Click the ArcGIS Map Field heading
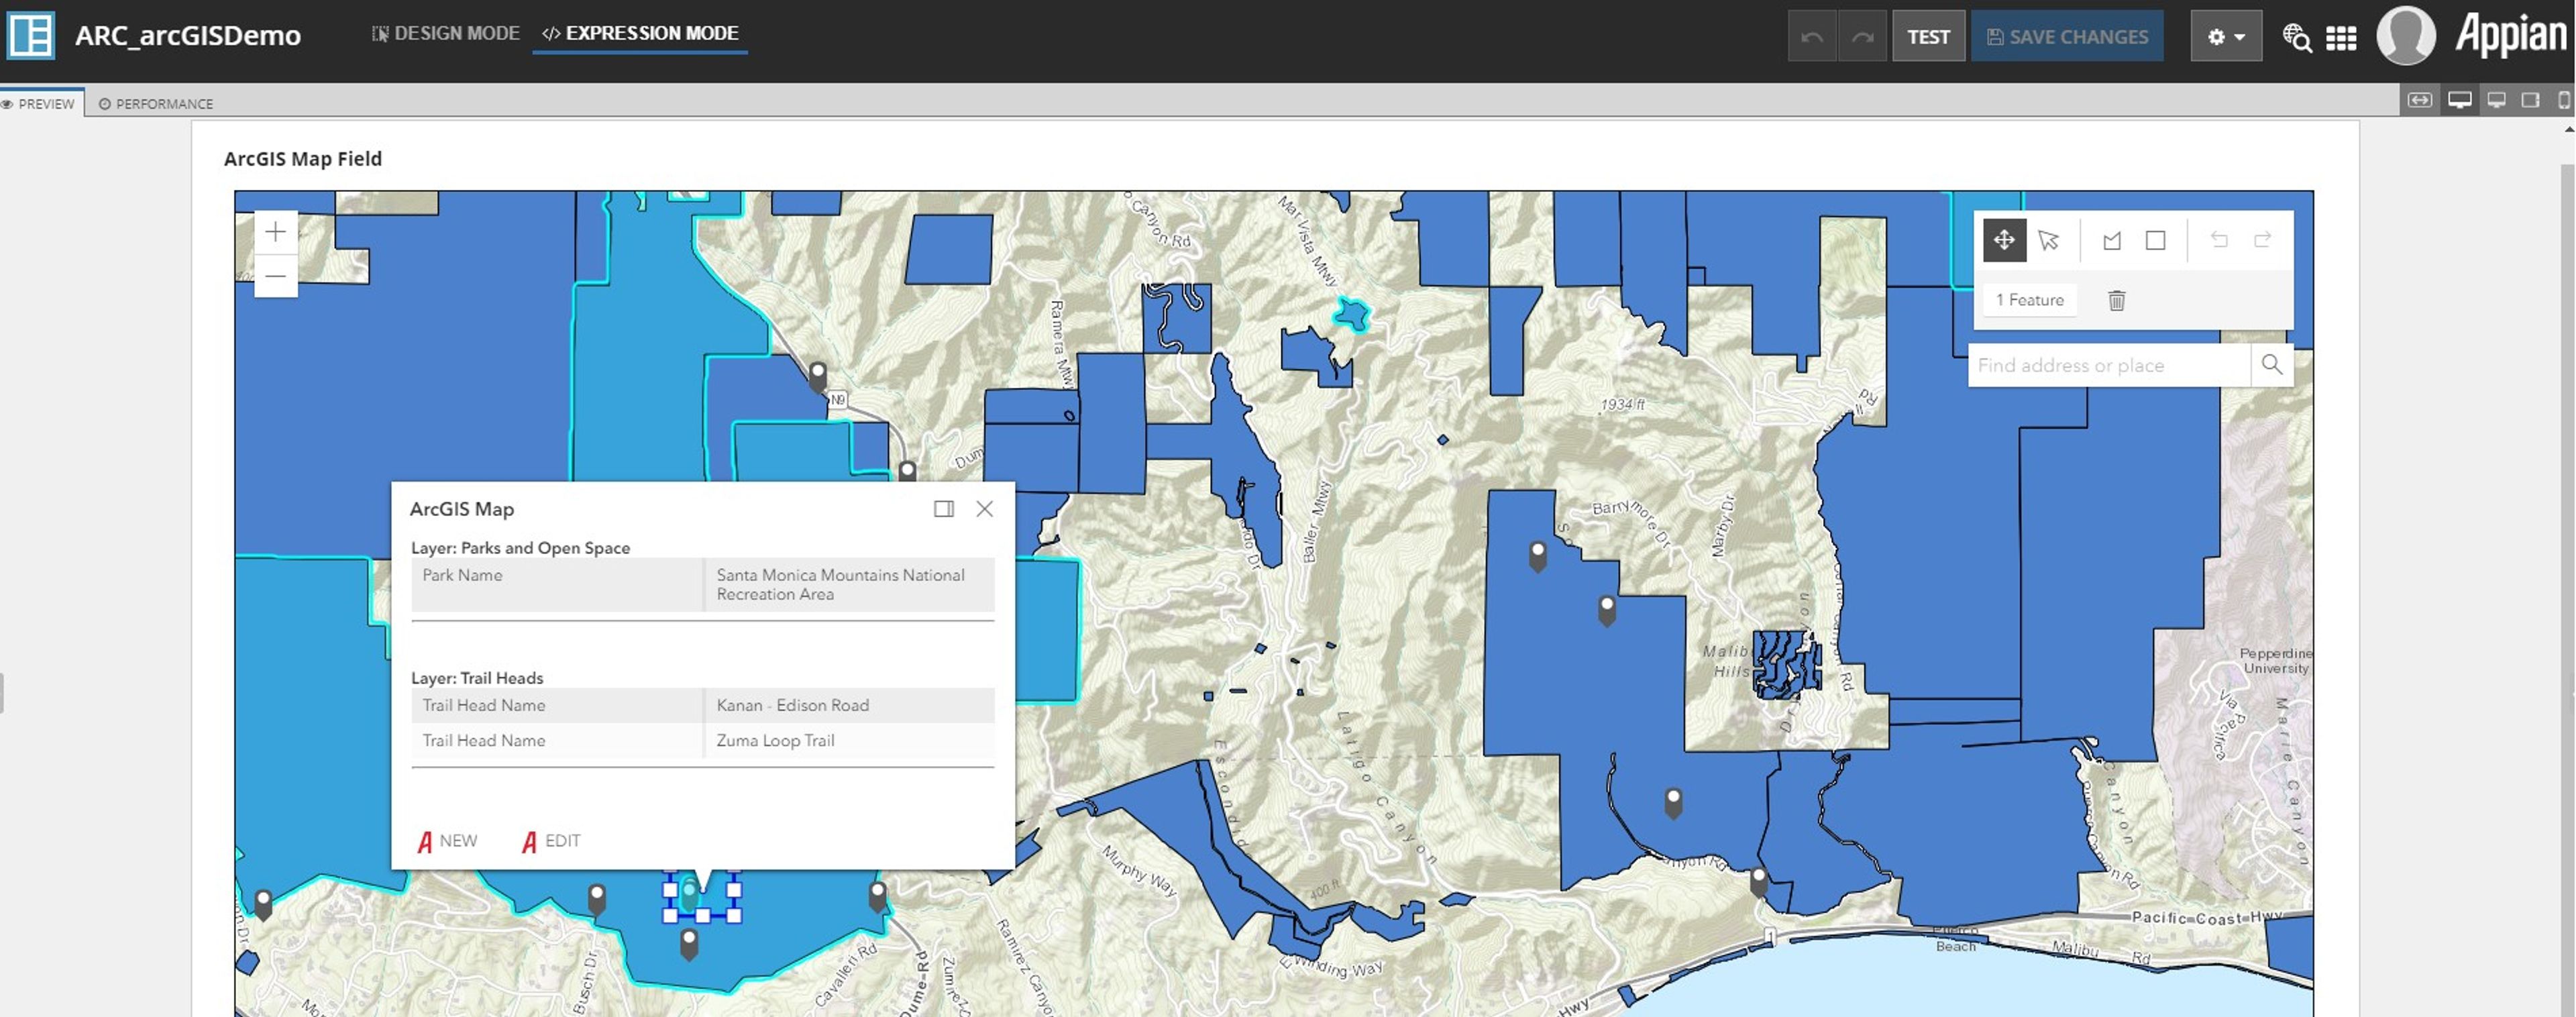This screenshot has width=2576, height=1017. click(x=303, y=158)
